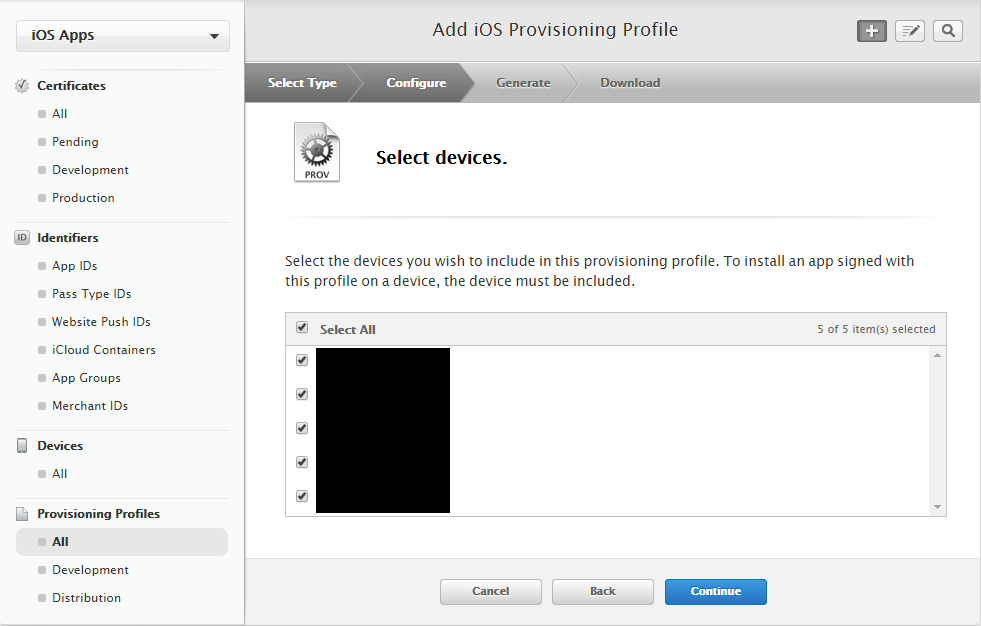Click the Certificates seal icon
Viewport: 981px width, 626px height.
(22, 86)
